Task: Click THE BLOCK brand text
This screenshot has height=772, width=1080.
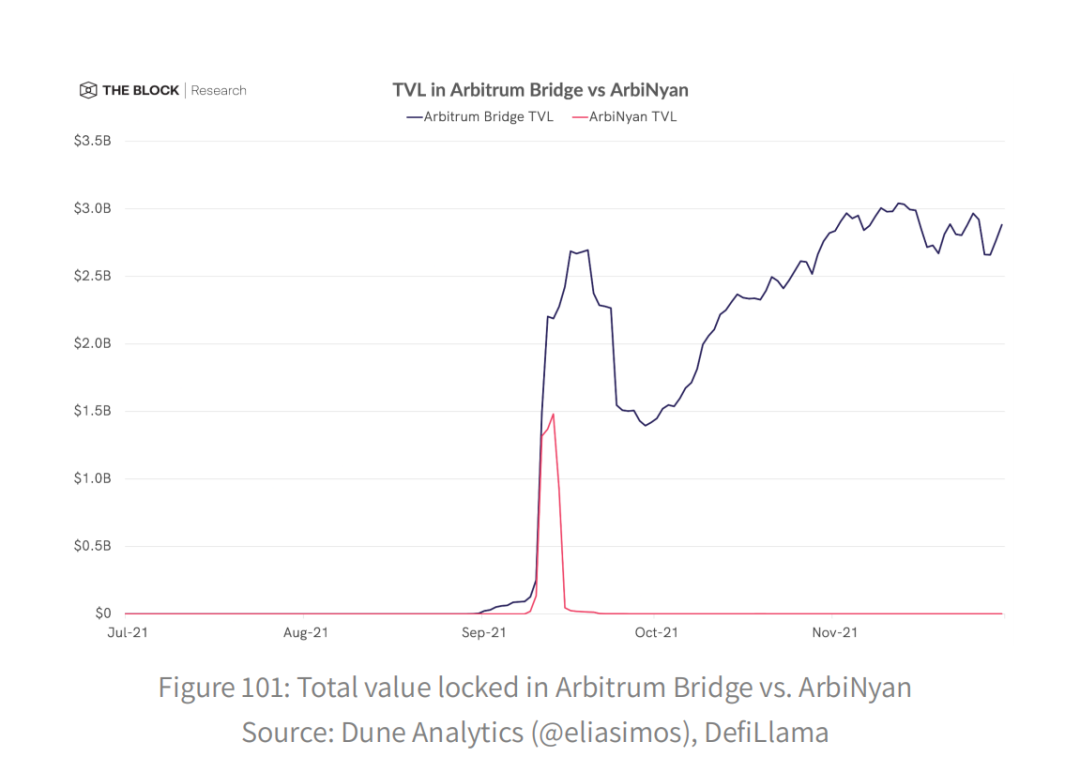Action: [141, 90]
